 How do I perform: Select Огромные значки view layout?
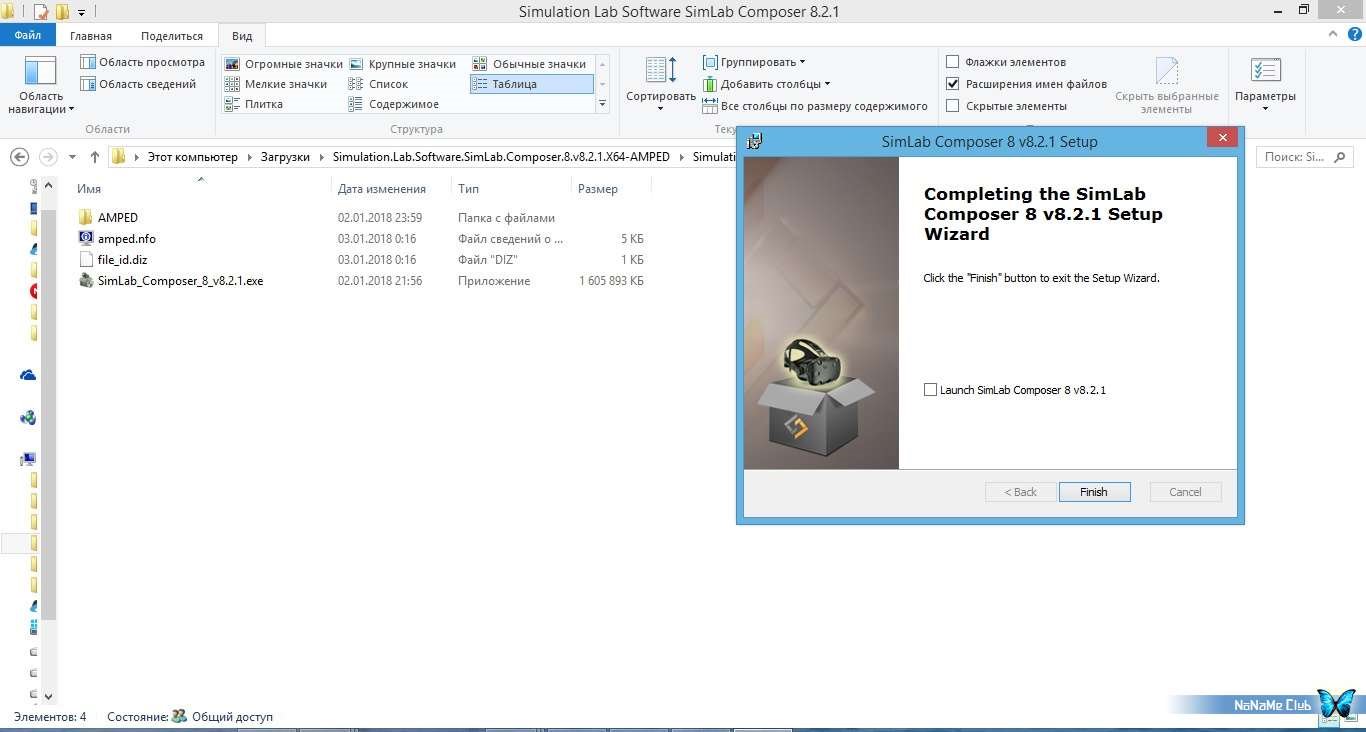(284, 64)
